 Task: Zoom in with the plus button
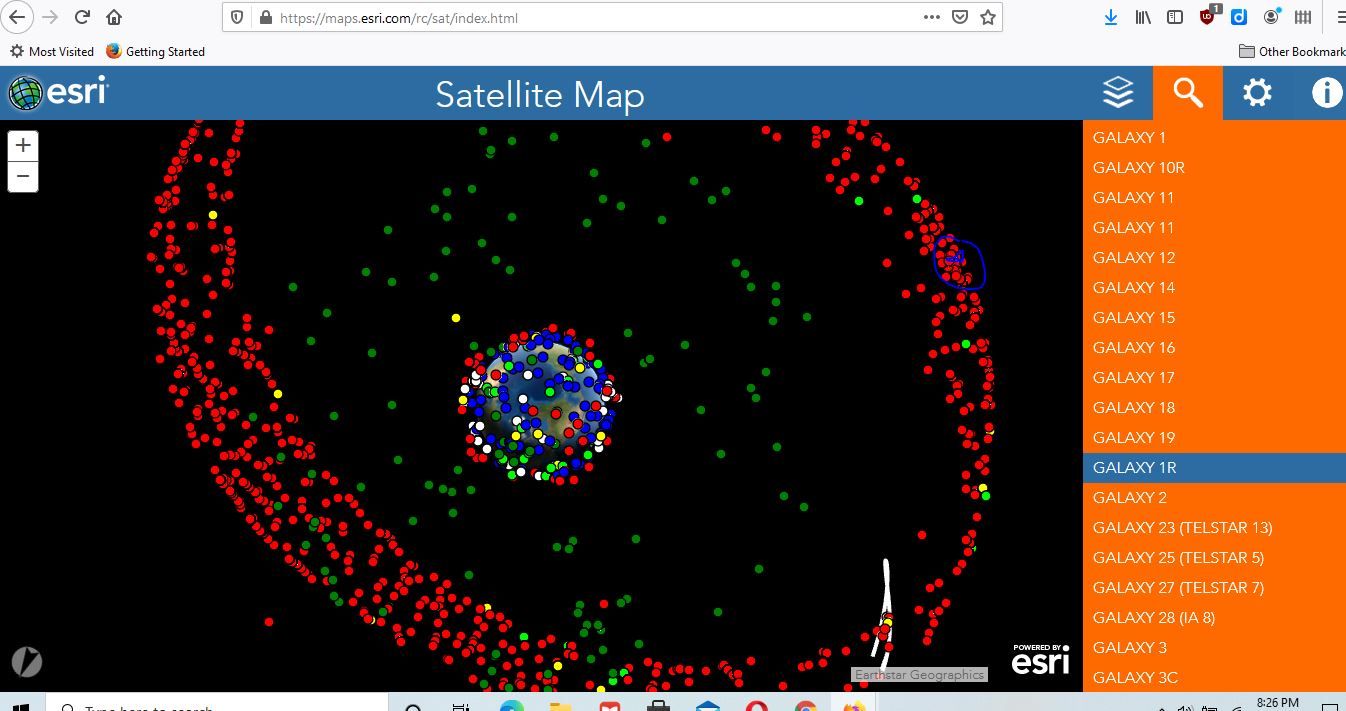(23, 145)
